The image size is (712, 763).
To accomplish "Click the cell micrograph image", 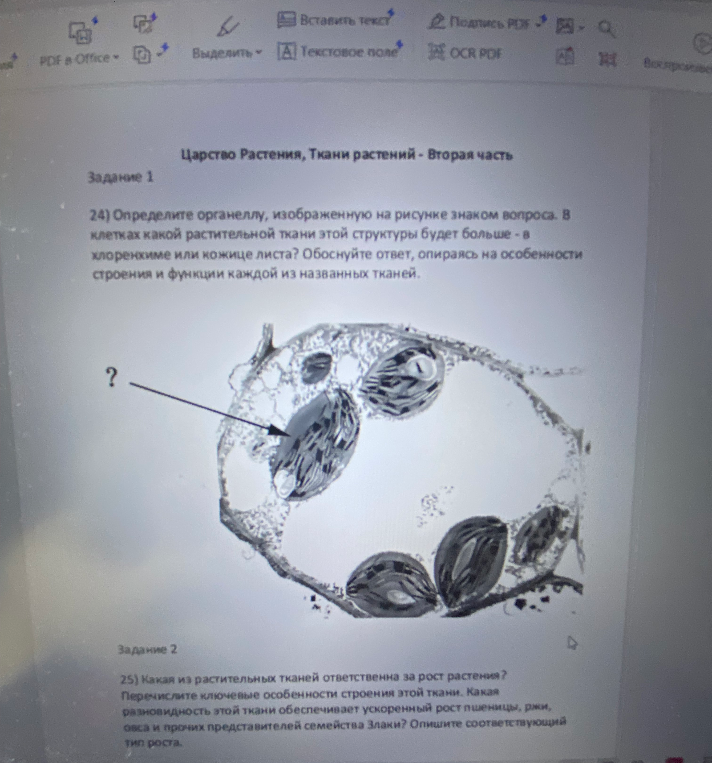I will (402, 470).
